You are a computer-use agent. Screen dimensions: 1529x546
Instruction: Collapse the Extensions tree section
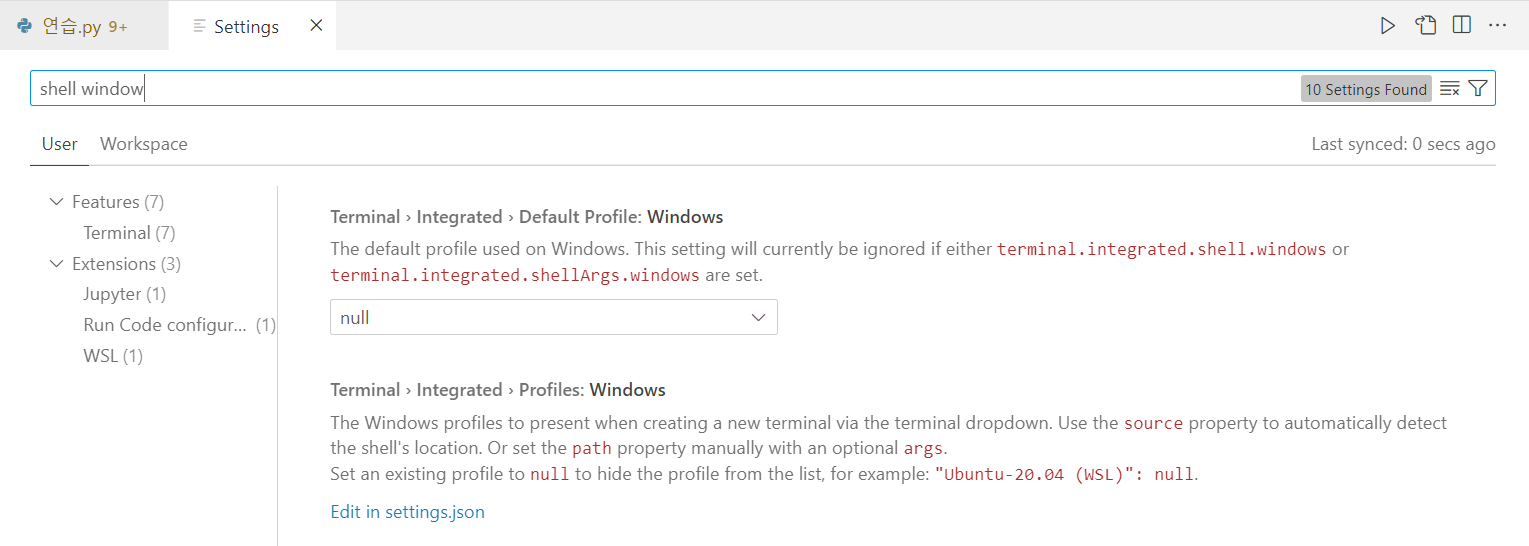(x=56, y=264)
